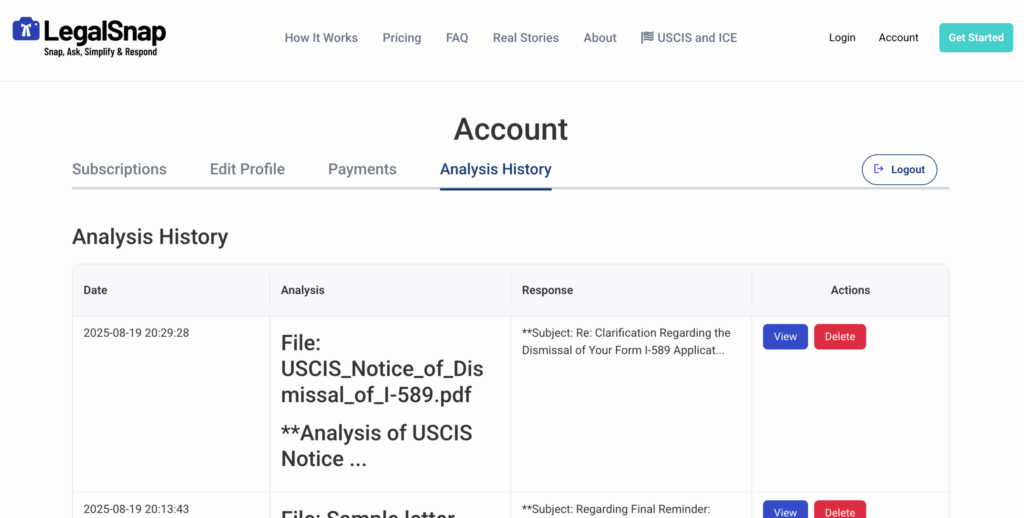Click the Account link in header
Viewport: 1024px width, 518px height.
click(899, 38)
